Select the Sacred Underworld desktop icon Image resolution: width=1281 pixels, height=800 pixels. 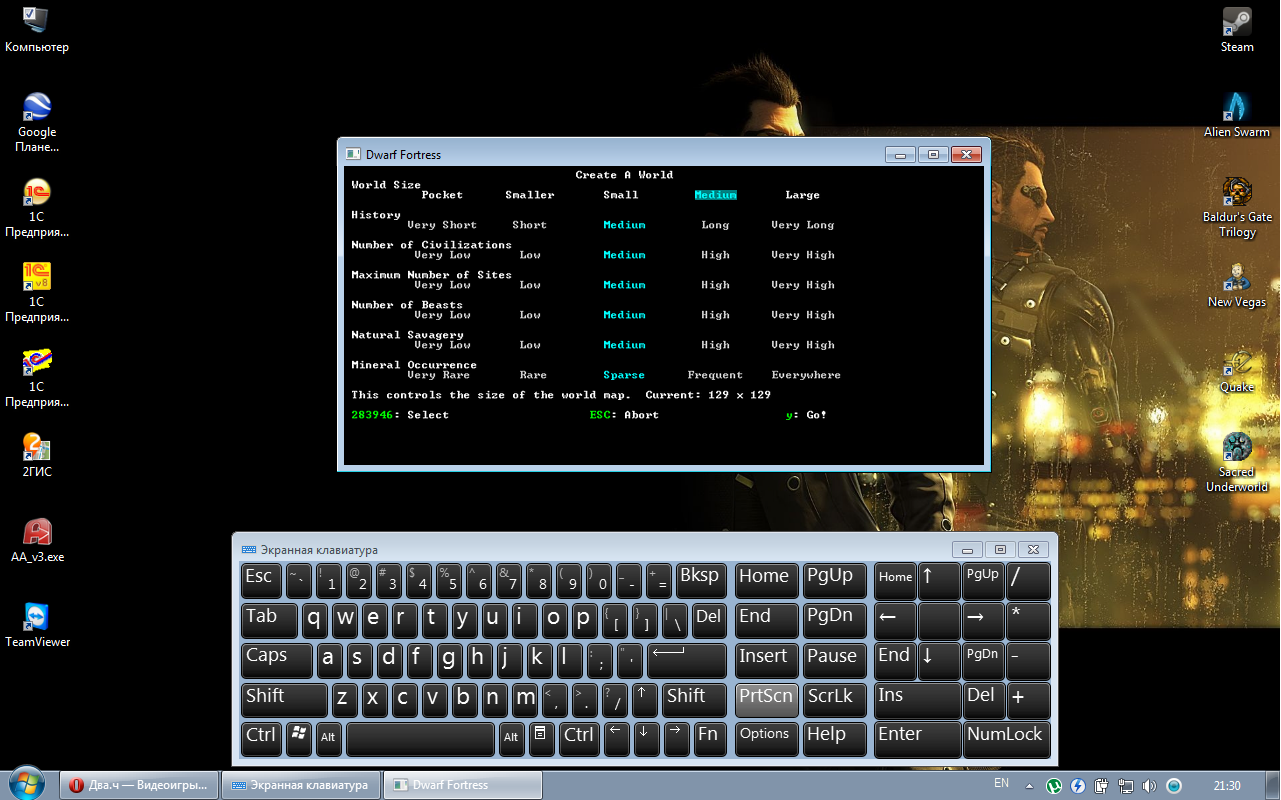tap(1237, 462)
